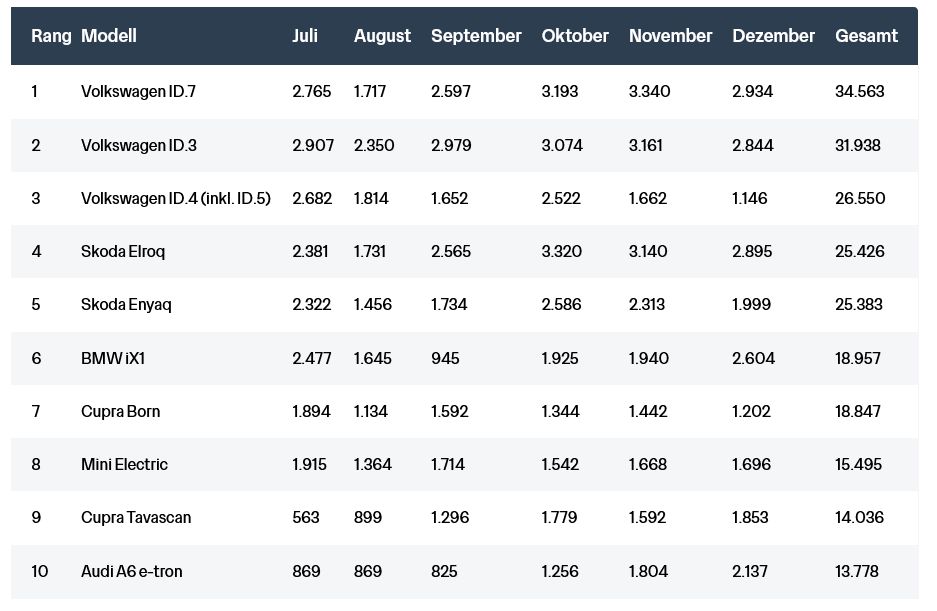Screen dimensions: 937x611
Task: Select the Oktober column header
Action: click(575, 36)
